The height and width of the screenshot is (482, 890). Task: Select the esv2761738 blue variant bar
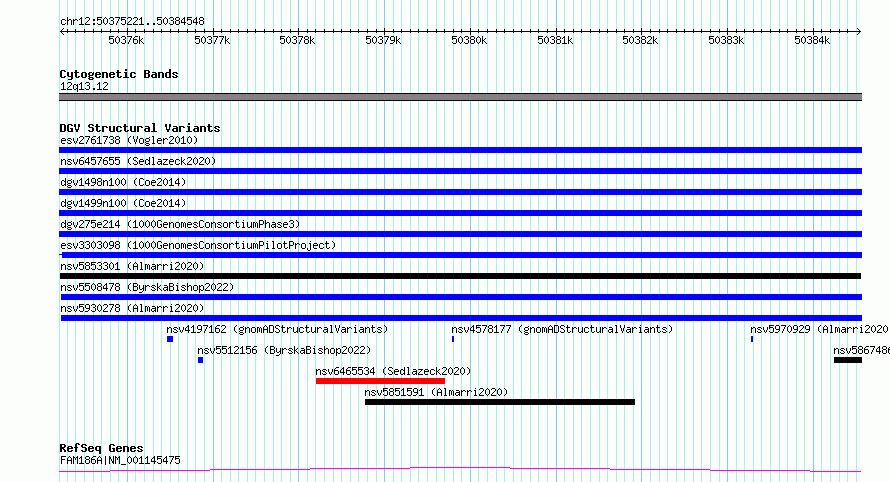460,150
